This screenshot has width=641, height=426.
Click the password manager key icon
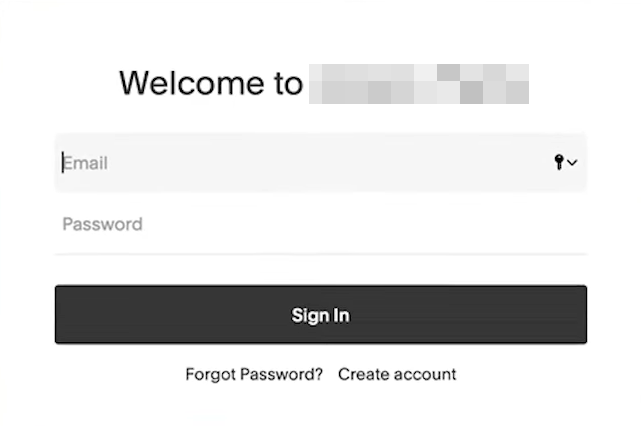pyautogui.click(x=559, y=162)
